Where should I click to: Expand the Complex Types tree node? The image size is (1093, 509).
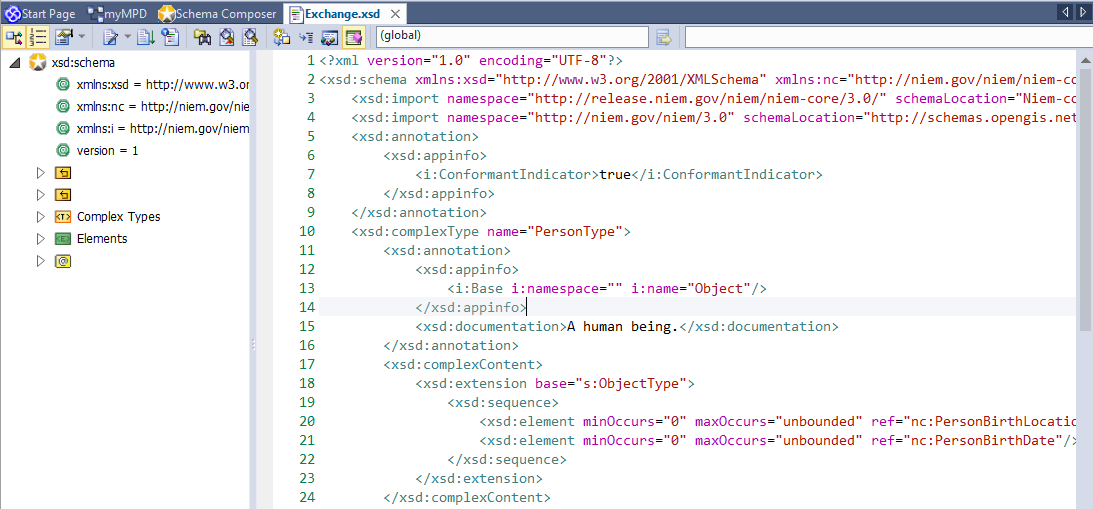41,217
